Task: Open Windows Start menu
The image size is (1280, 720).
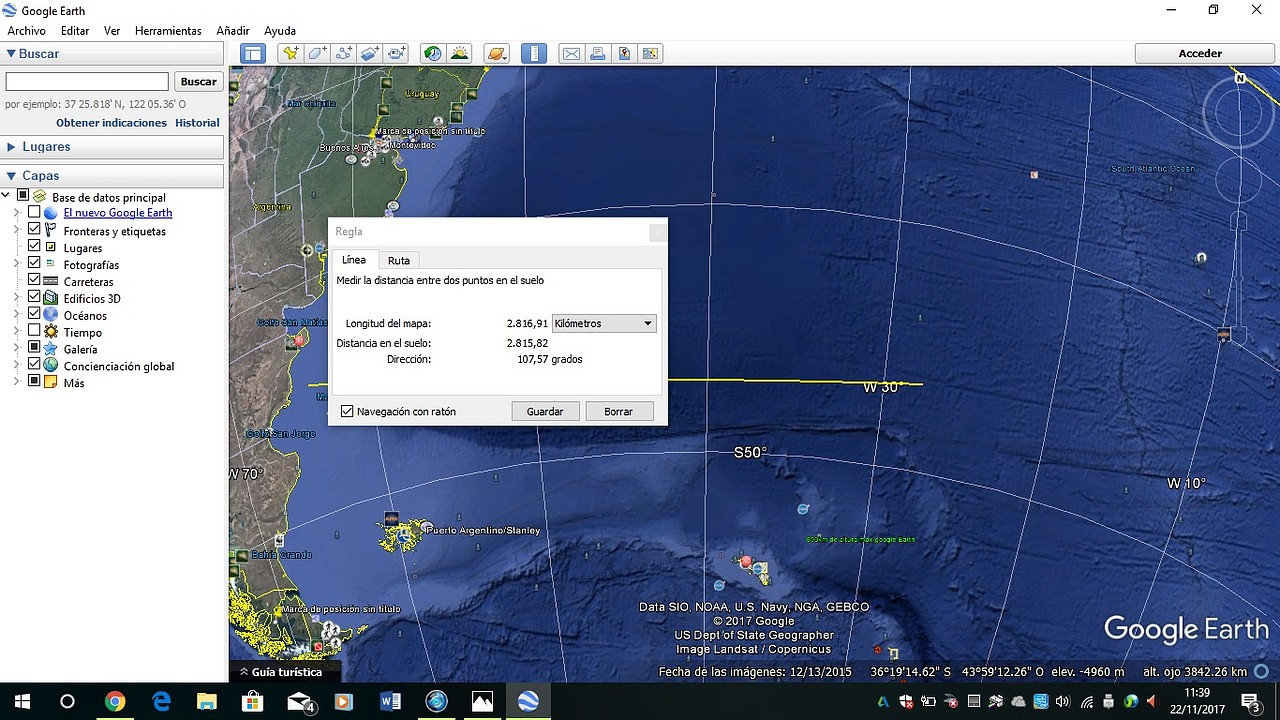Action: [x=22, y=701]
